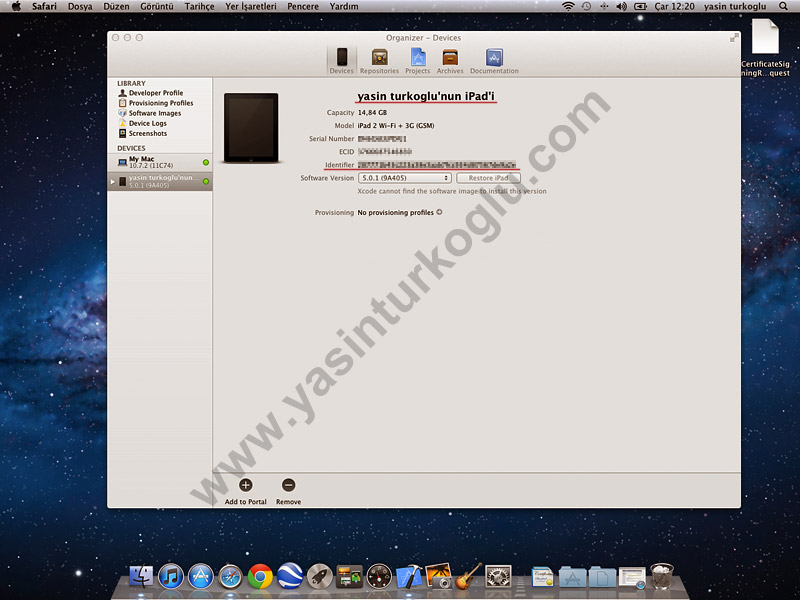Viewport: 800px width, 600px height.
Task: Click the No provisioning profiles text
Action: point(395,212)
